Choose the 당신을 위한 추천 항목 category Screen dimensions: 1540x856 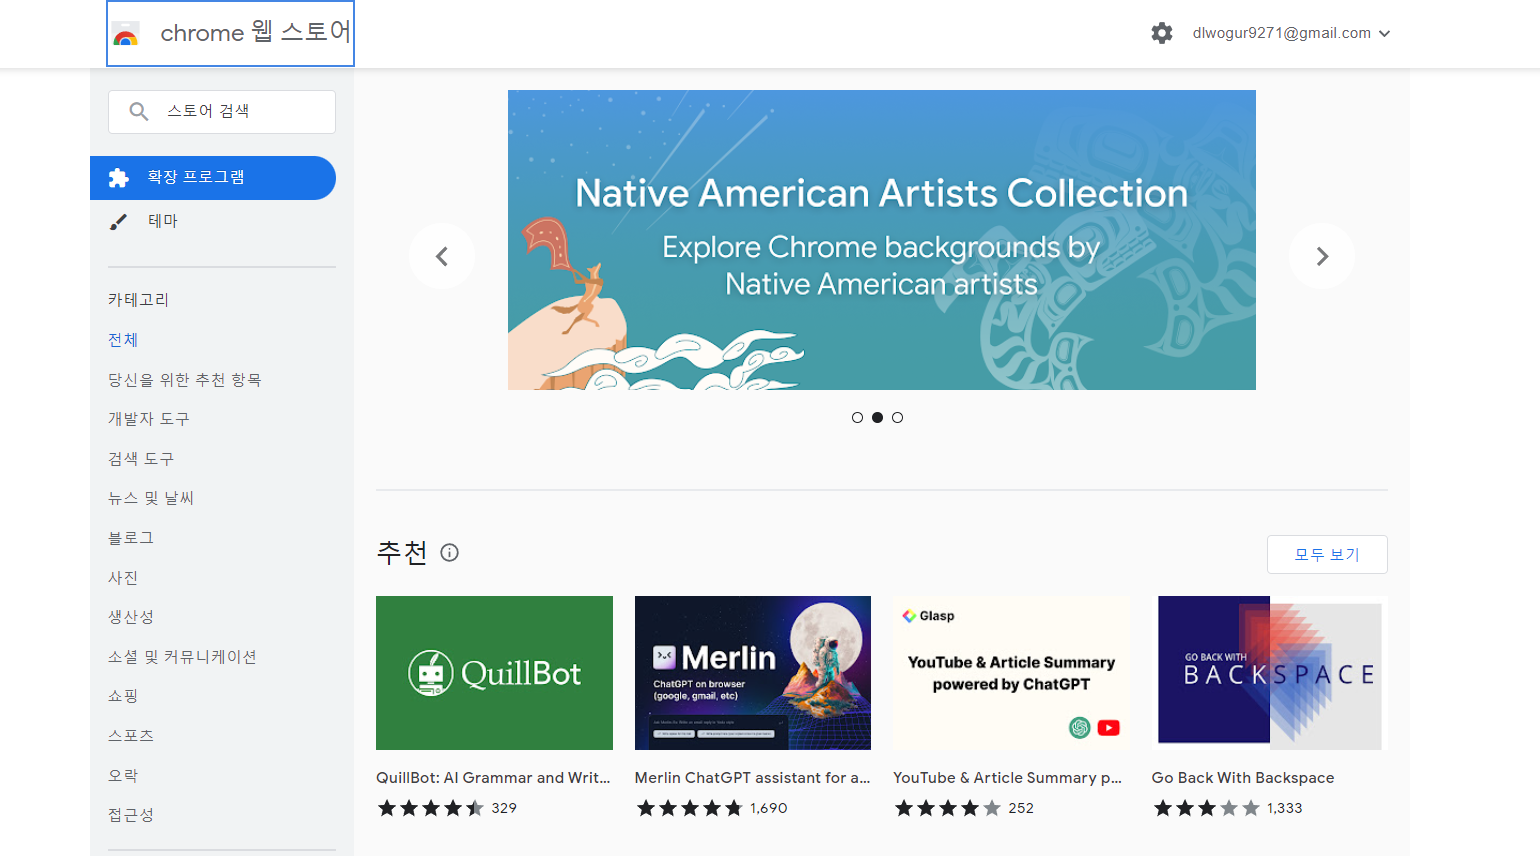pos(185,380)
